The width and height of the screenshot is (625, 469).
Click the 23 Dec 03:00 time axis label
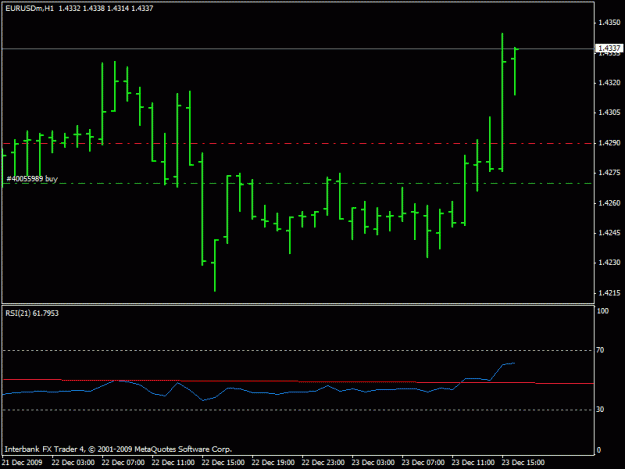[373, 462]
